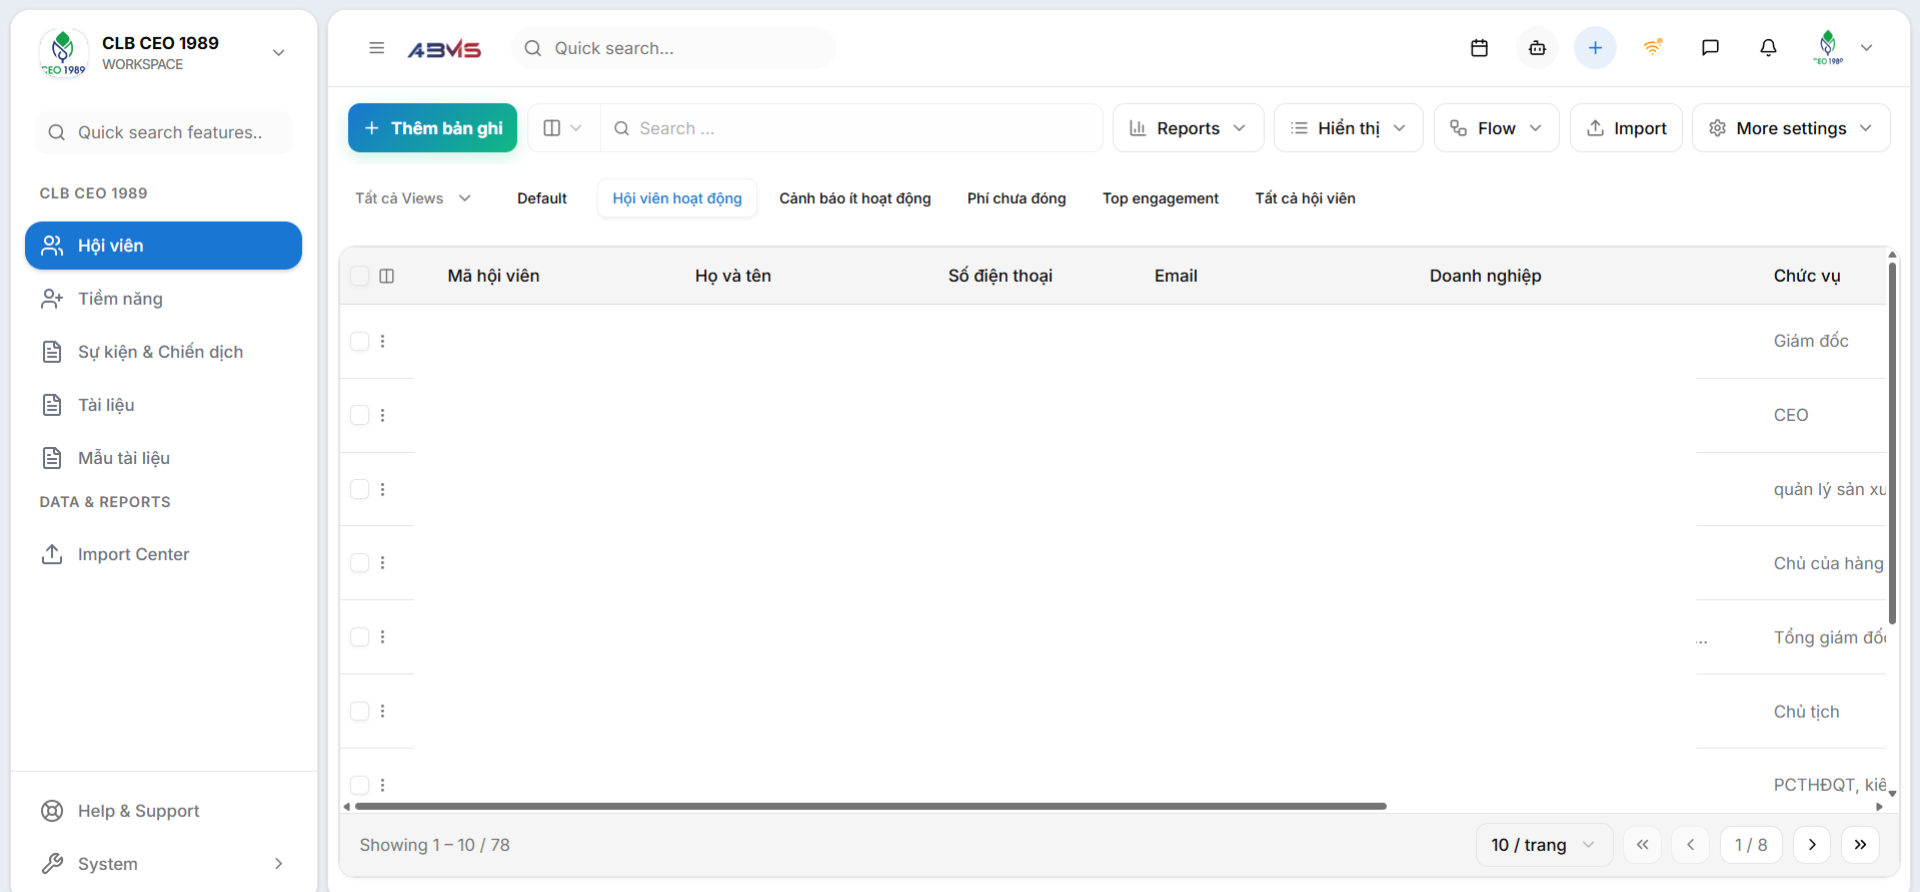Click the Thêm bản ghi button
The image size is (1920, 892).
point(432,128)
